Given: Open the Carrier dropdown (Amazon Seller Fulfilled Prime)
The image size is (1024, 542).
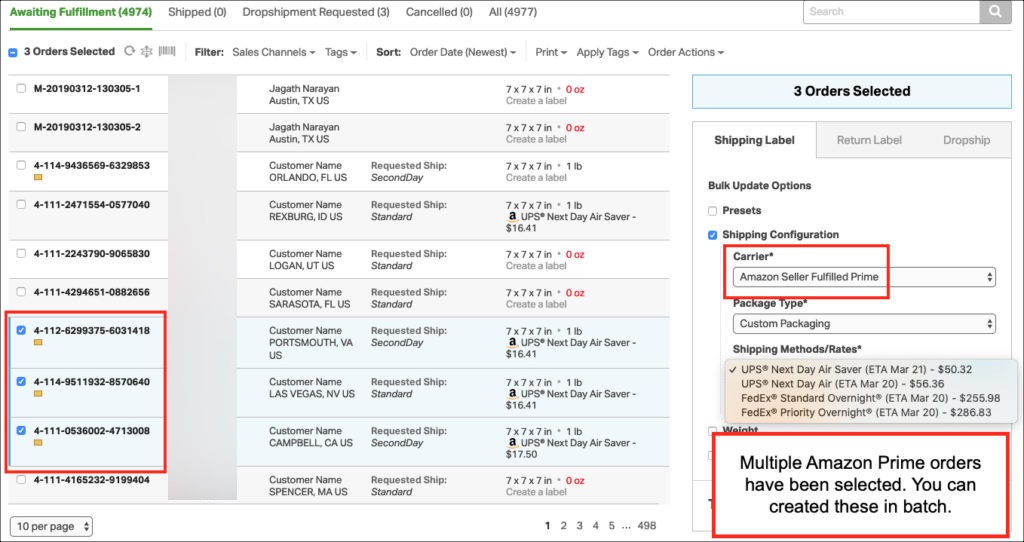Looking at the screenshot, I should point(864,277).
